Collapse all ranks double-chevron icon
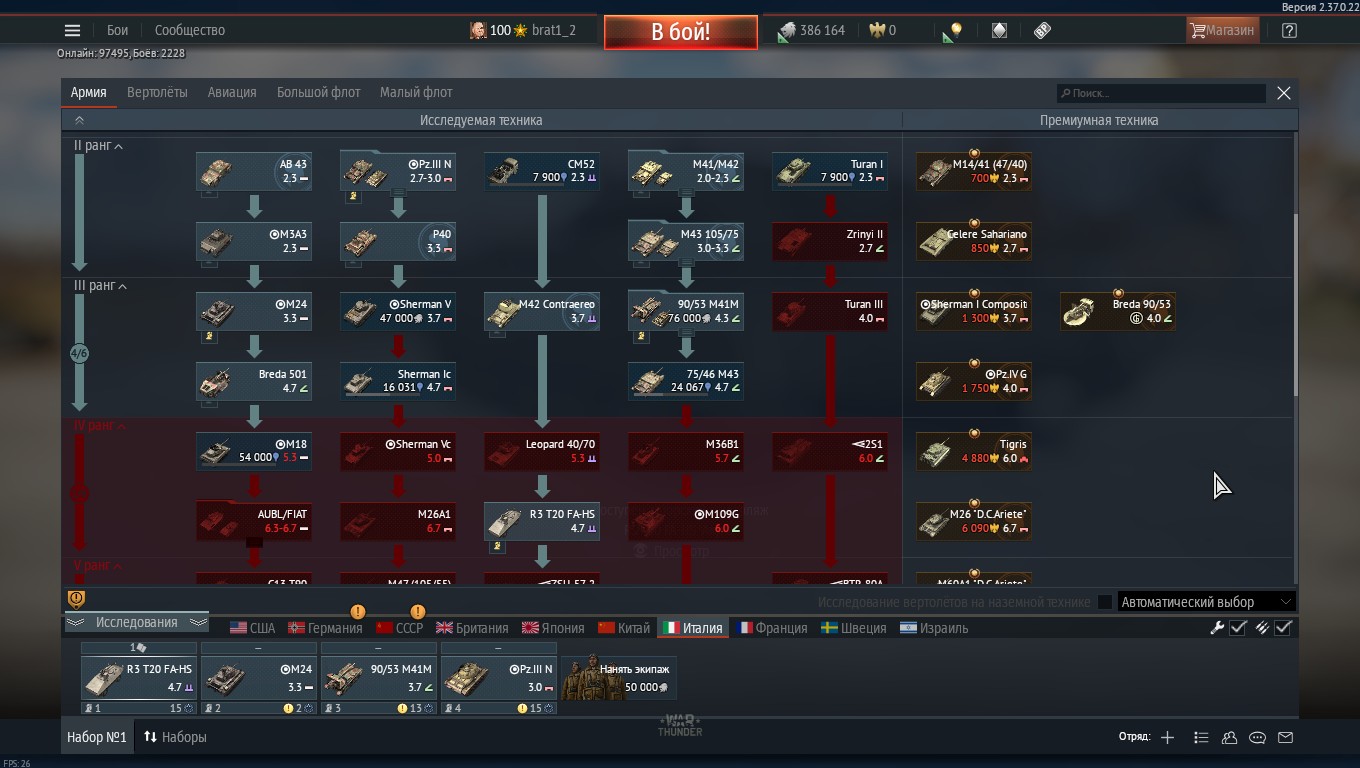The width and height of the screenshot is (1360, 768). pyautogui.click(x=79, y=120)
